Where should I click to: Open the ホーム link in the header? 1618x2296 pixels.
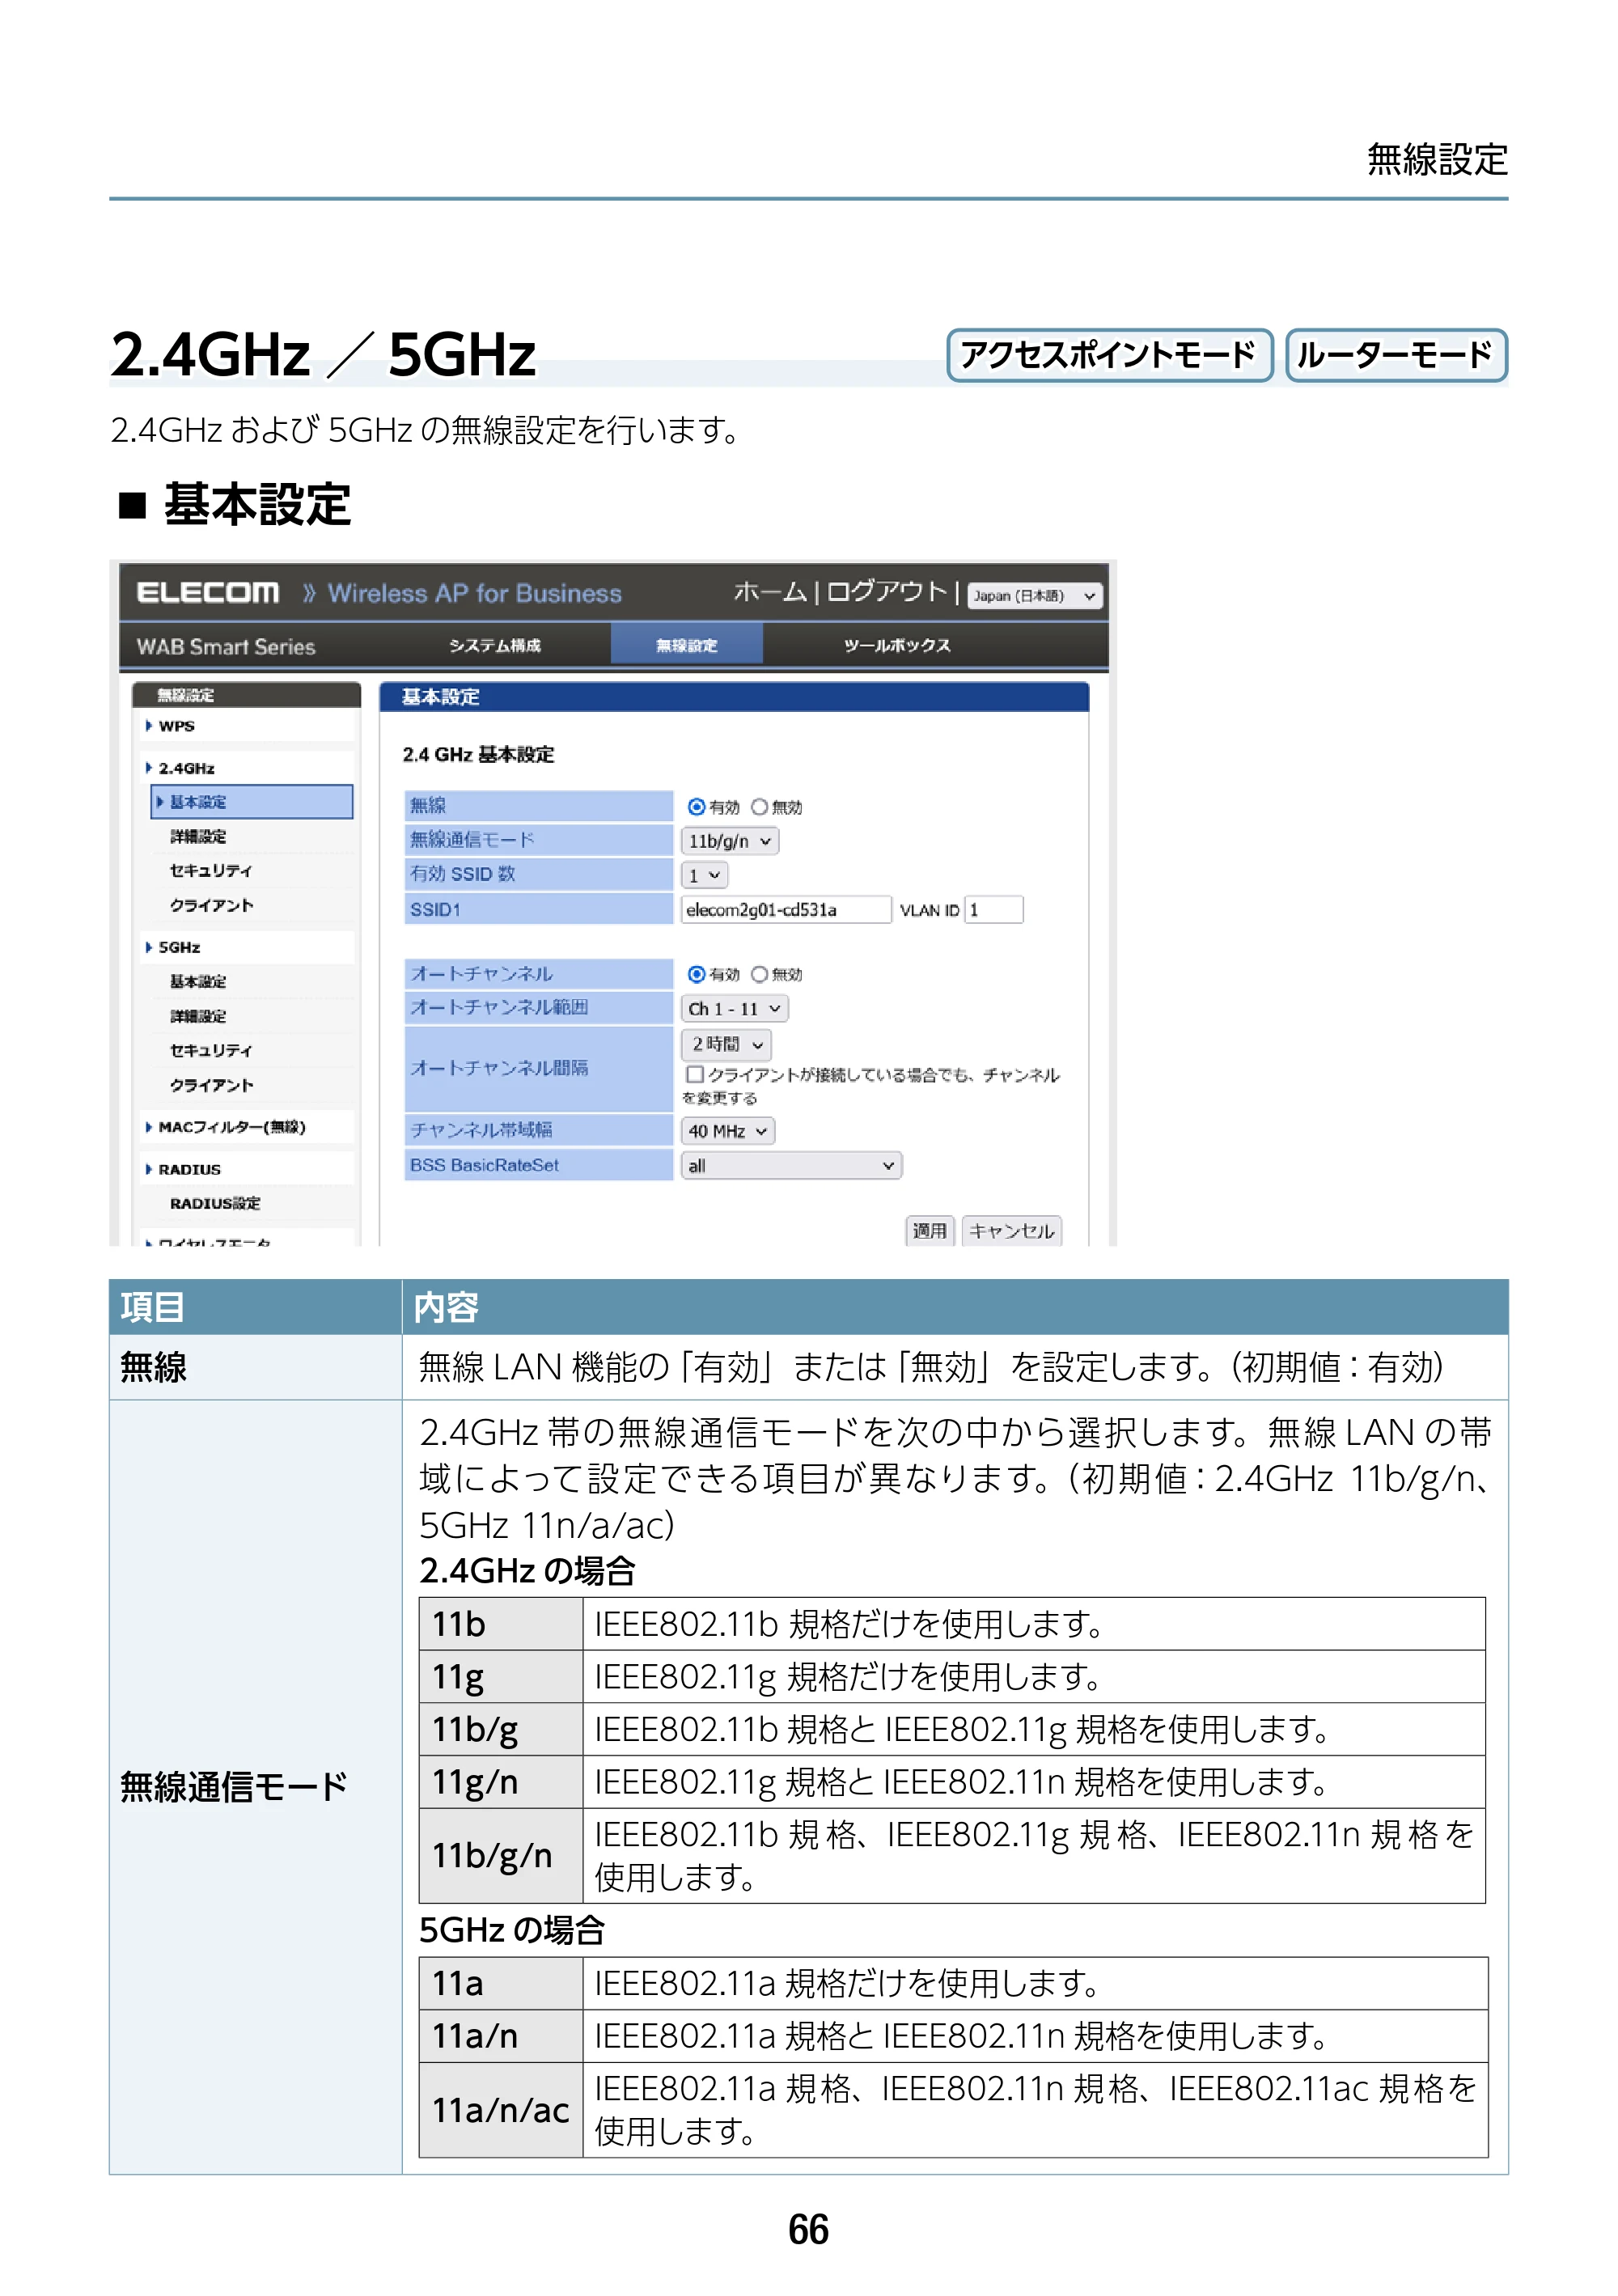point(769,592)
